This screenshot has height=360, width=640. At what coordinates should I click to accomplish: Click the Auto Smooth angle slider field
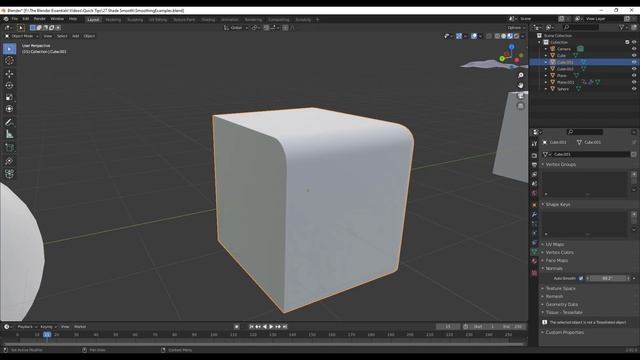coord(607,278)
